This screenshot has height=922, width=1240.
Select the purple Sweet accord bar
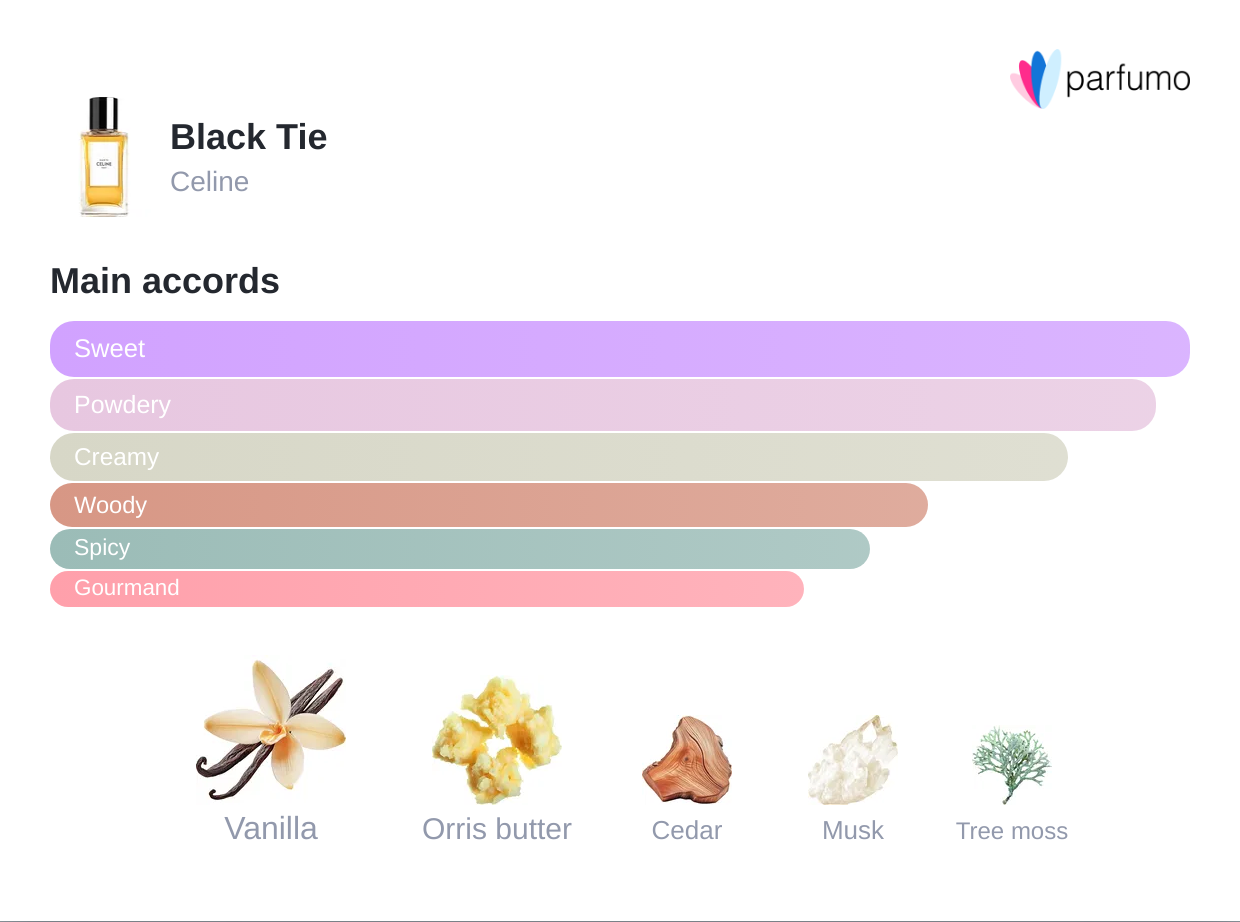click(620, 349)
